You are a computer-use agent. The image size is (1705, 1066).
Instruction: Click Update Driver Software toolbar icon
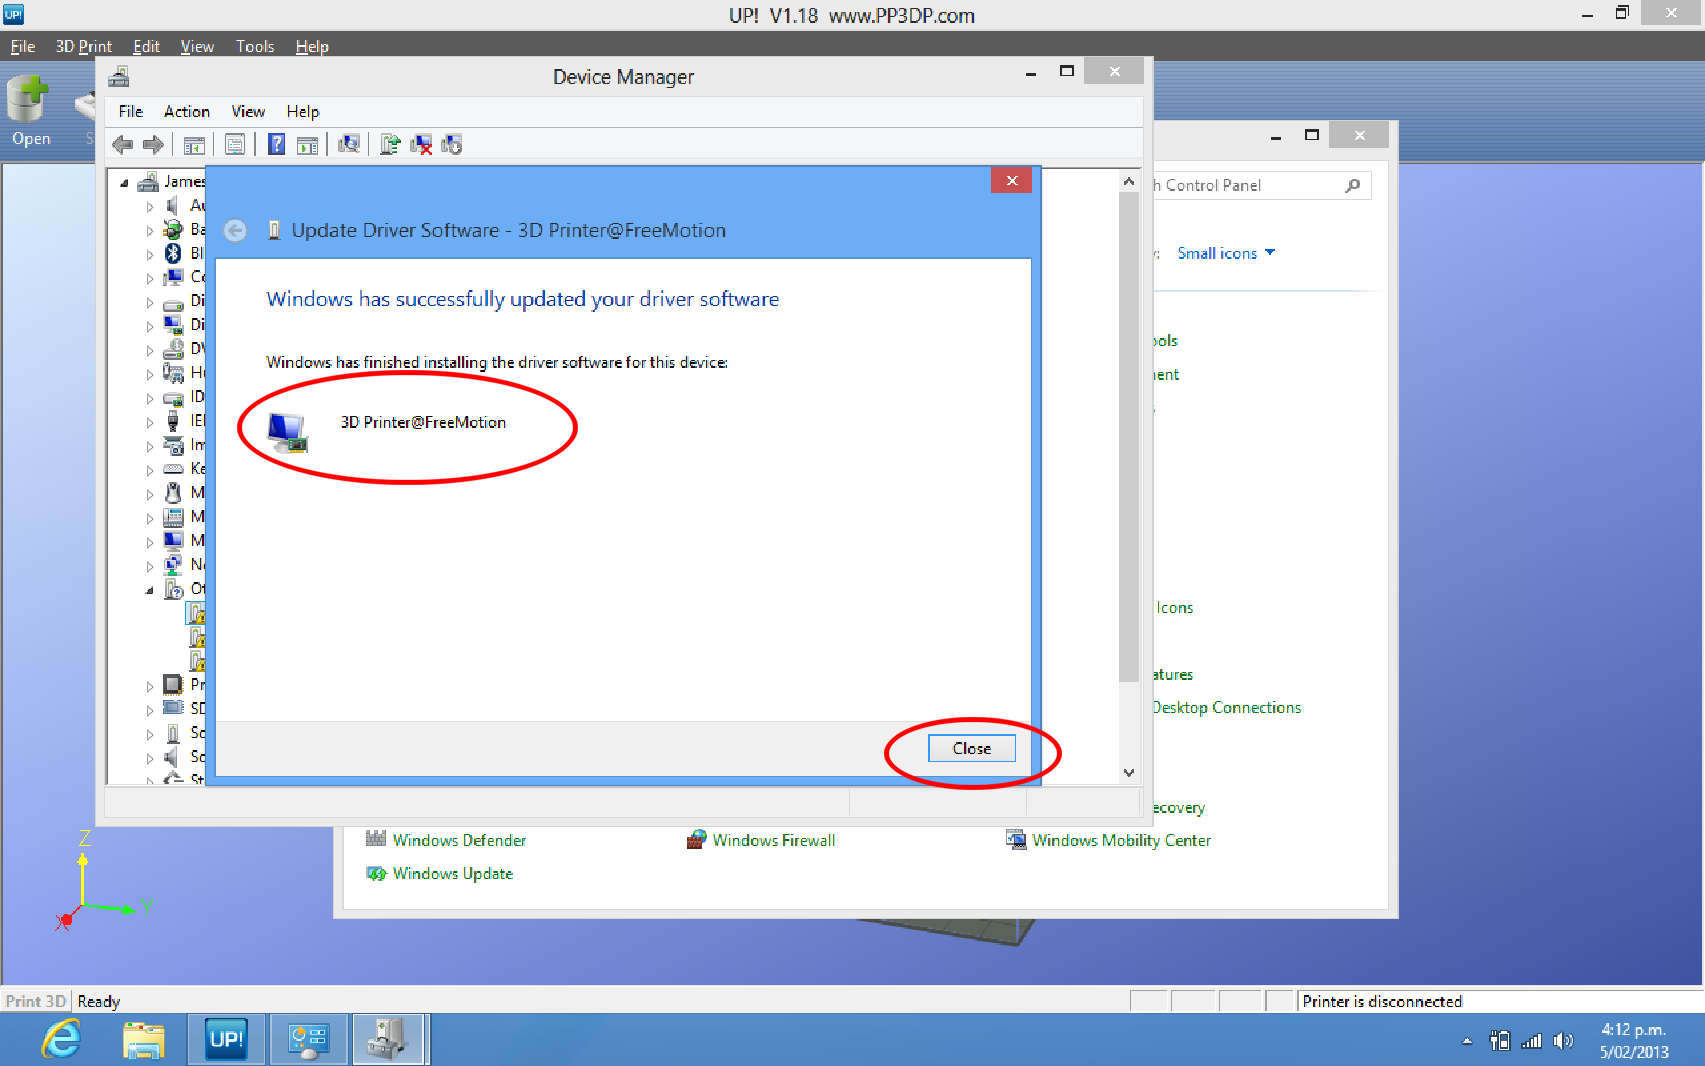point(390,145)
